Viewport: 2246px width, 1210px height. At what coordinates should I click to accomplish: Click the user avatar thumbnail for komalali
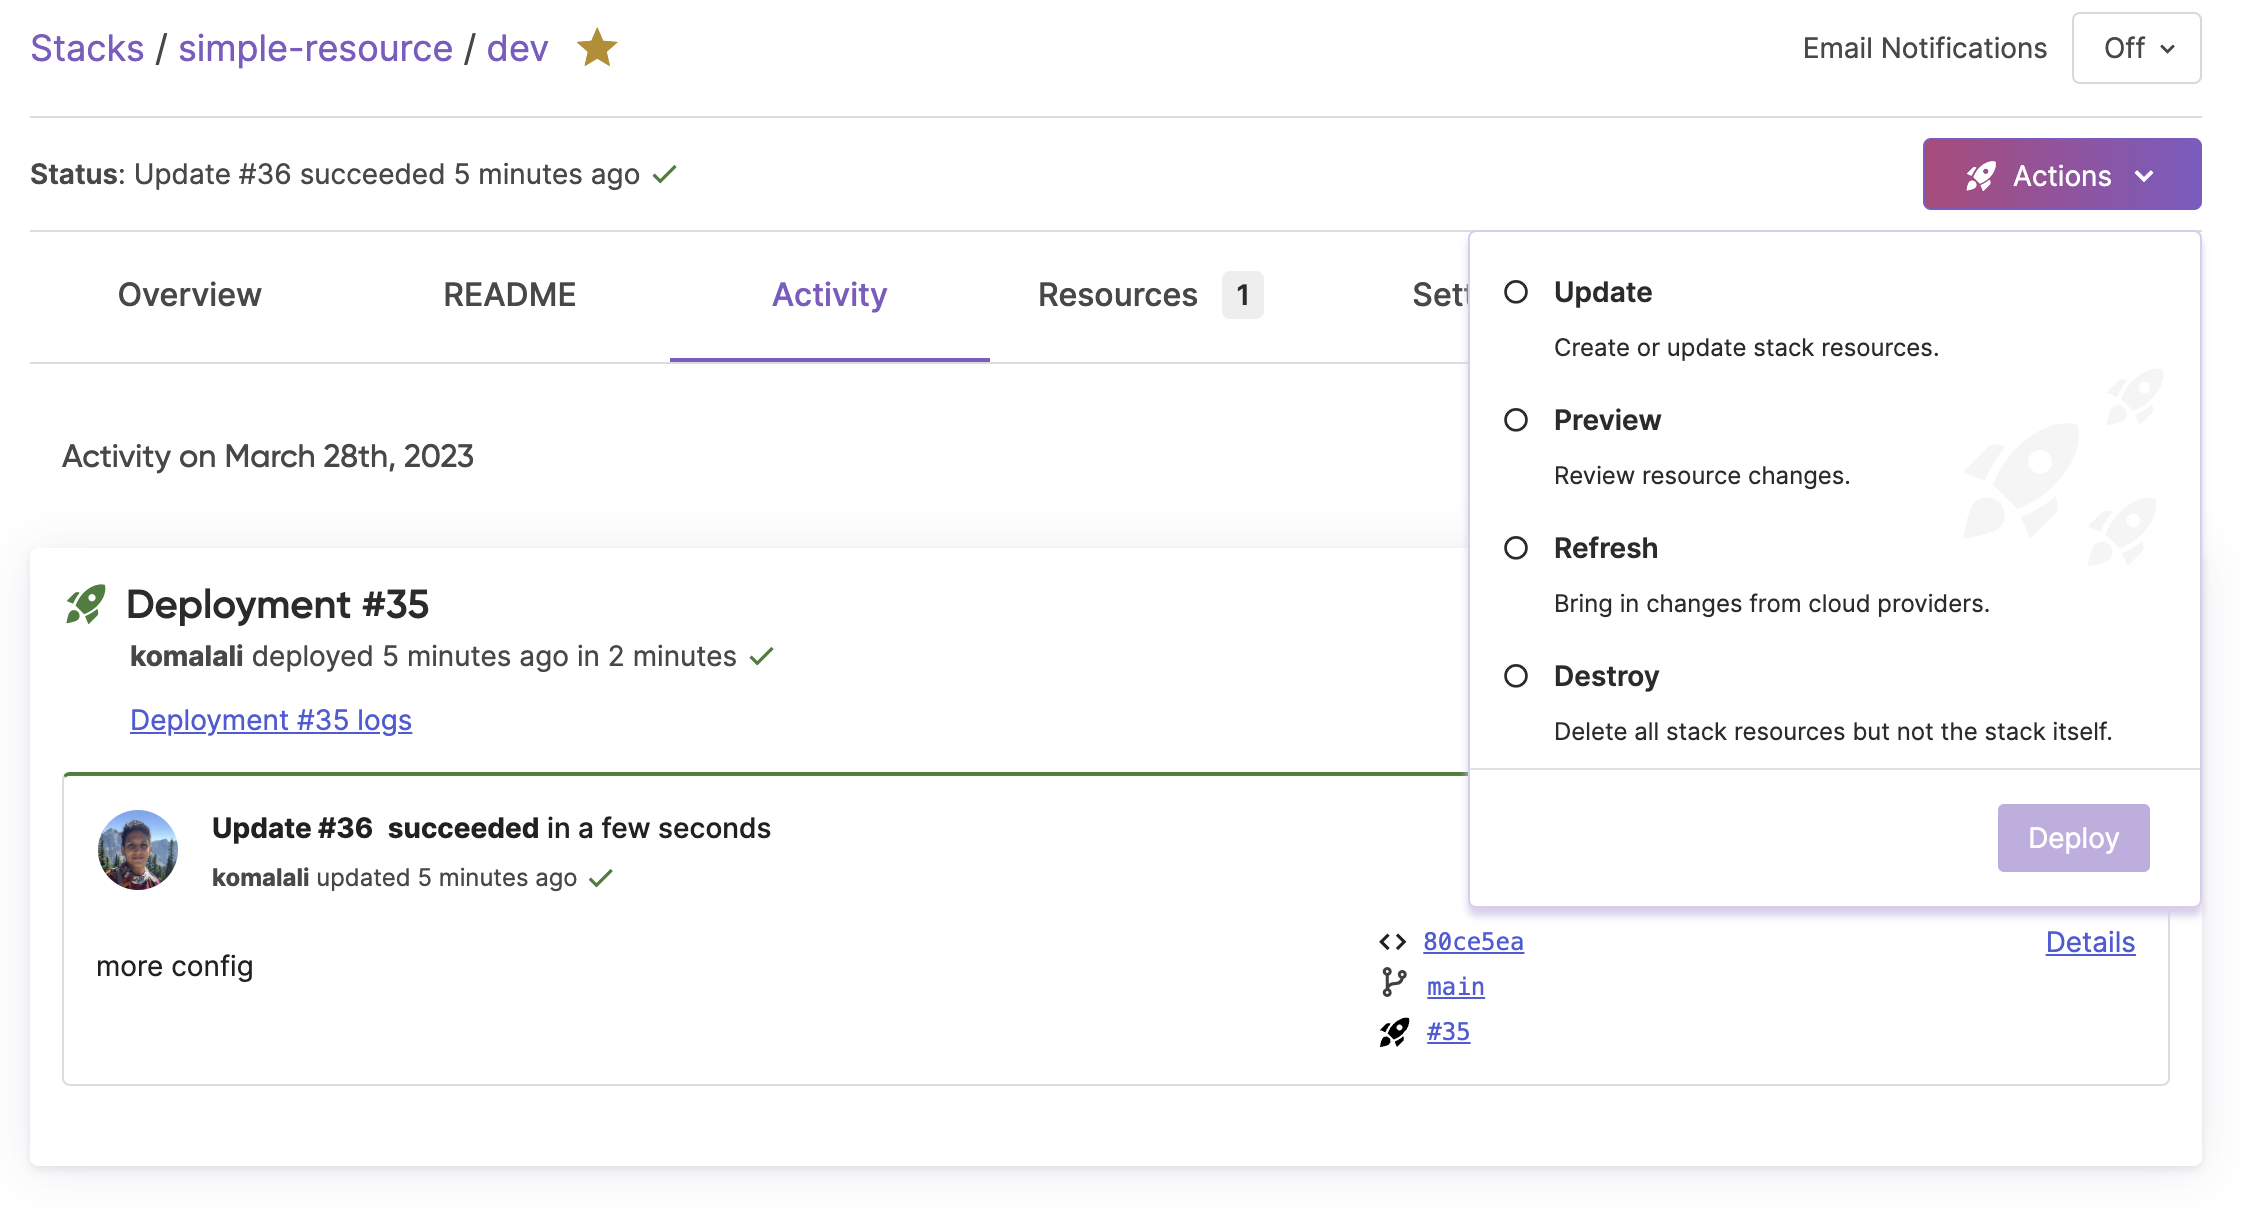pyautogui.click(x=141, y=851)
